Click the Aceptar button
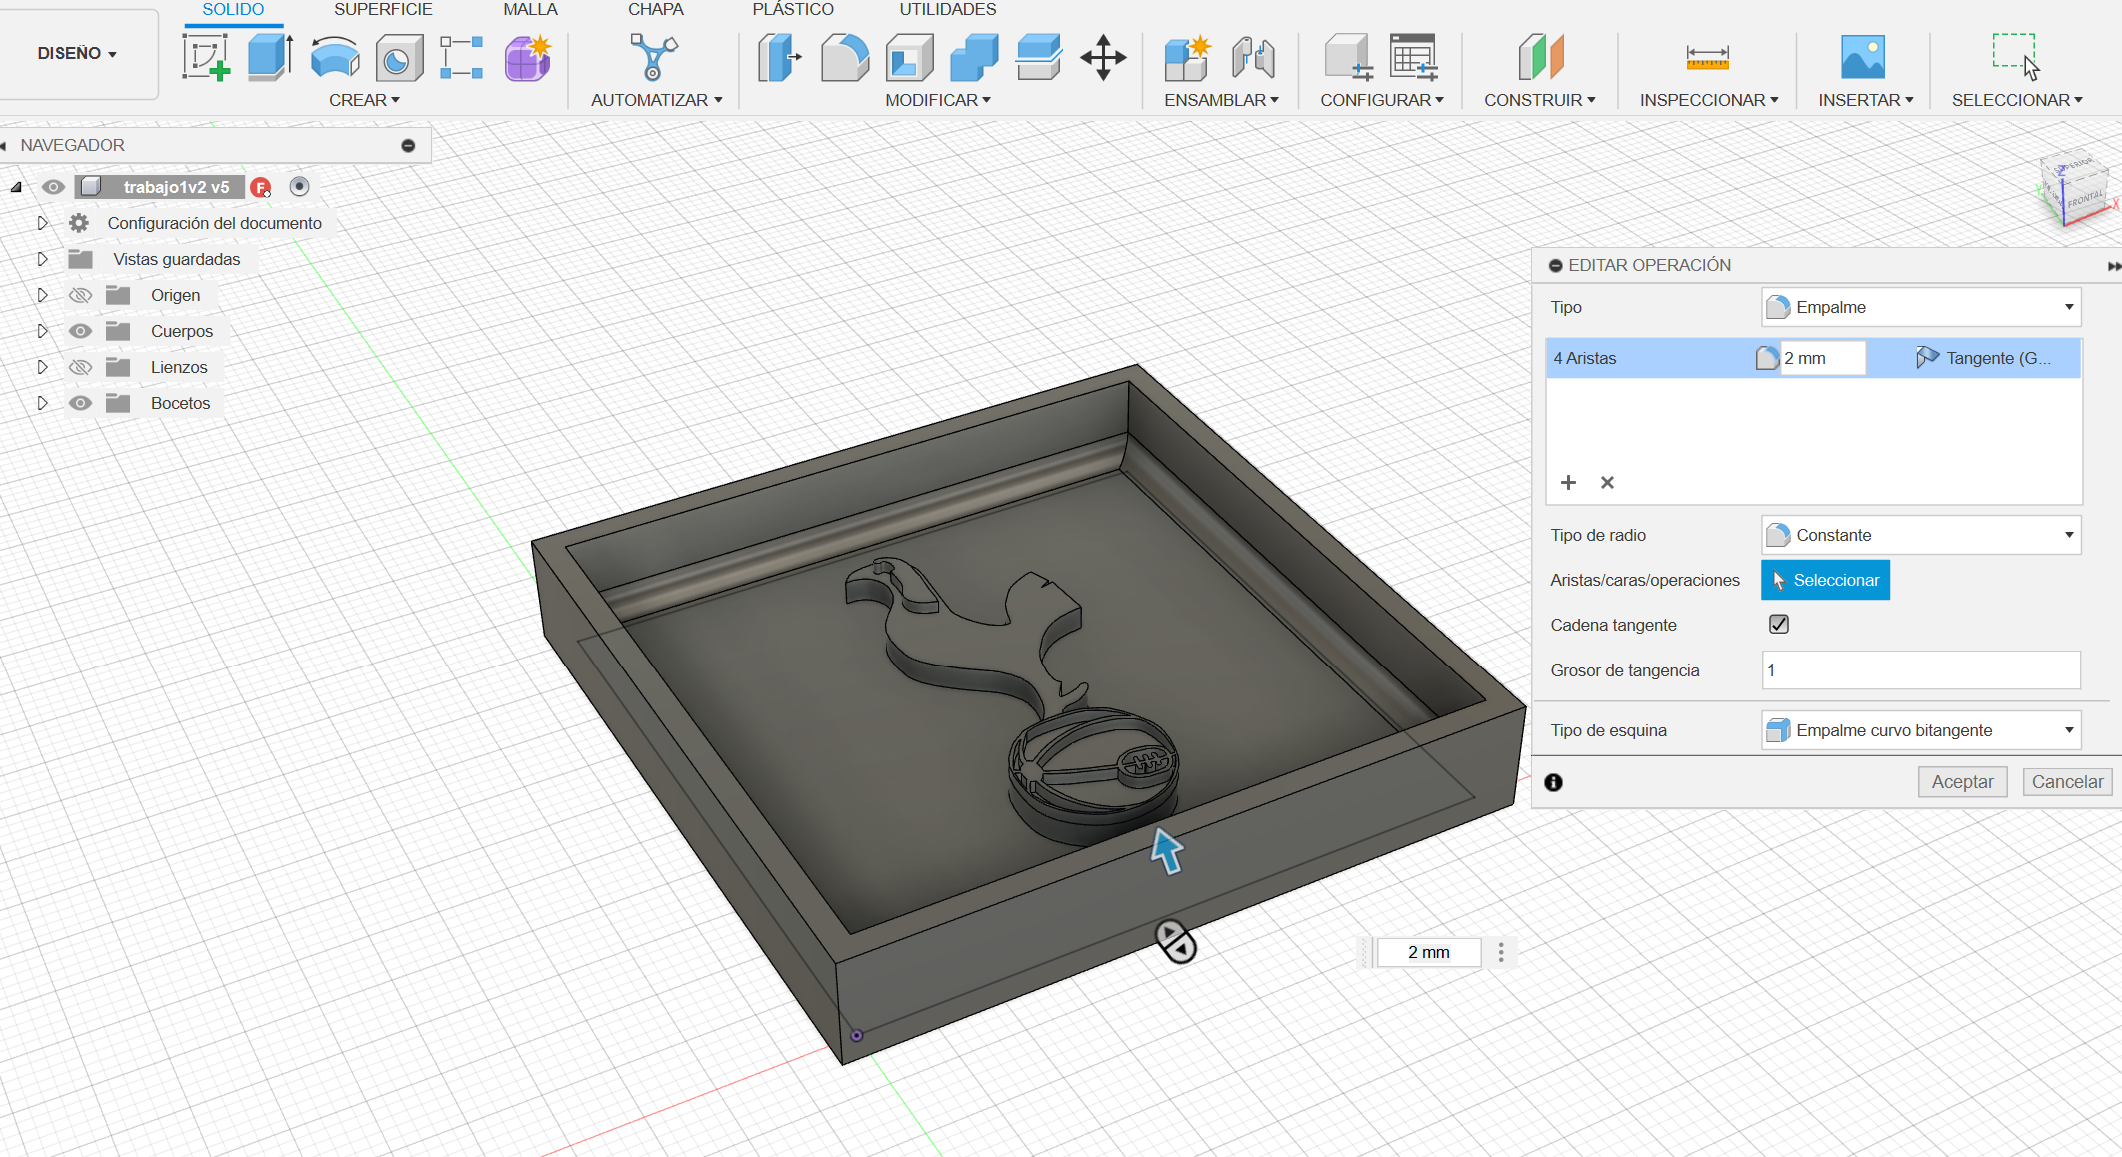The width and height of the screenshot is (2122, 1157). [x=1961, y=782]
